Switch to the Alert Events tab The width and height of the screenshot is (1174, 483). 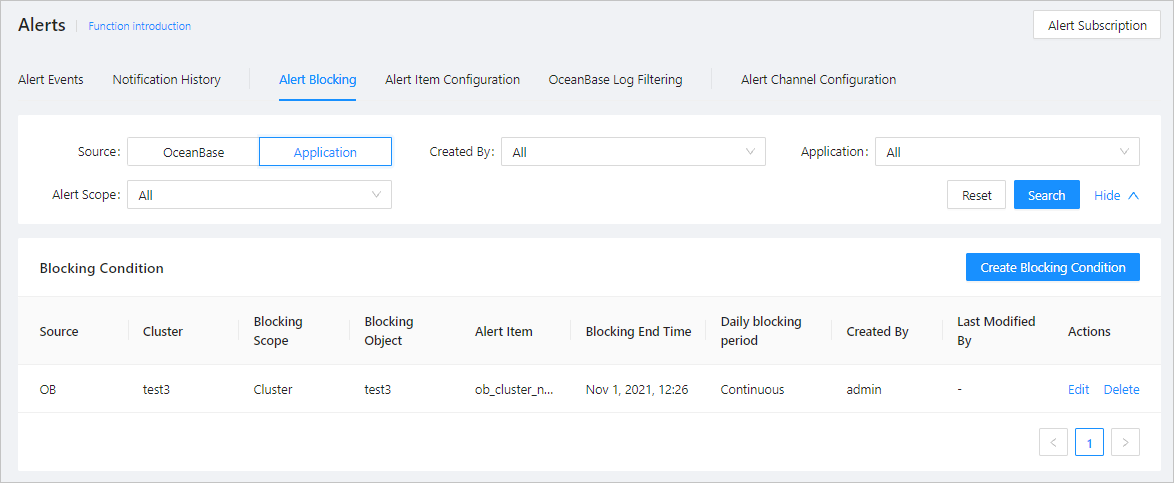coord(51,80)
